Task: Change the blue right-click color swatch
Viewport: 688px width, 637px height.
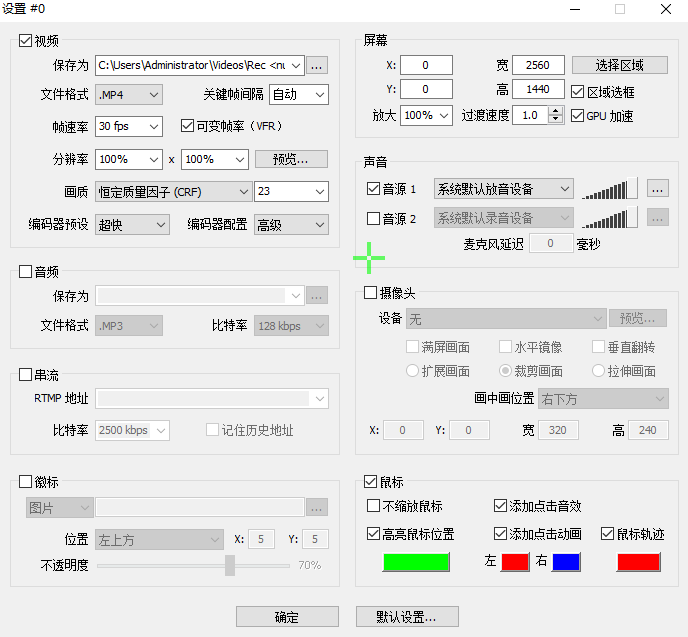Action: coord(566,562)
